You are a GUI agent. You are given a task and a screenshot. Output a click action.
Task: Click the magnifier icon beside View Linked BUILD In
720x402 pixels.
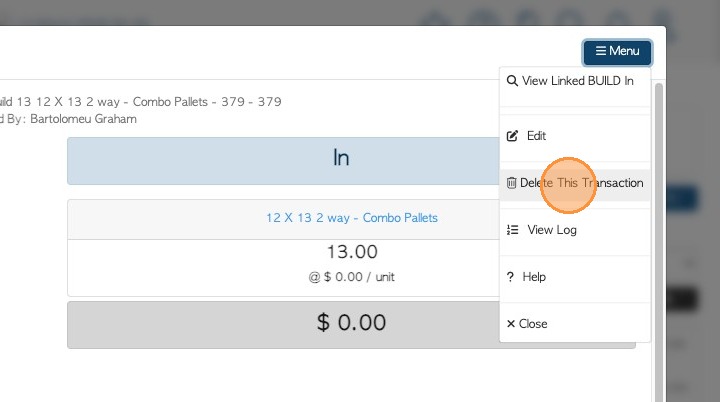pyautogui.click(x=512, y=81)
